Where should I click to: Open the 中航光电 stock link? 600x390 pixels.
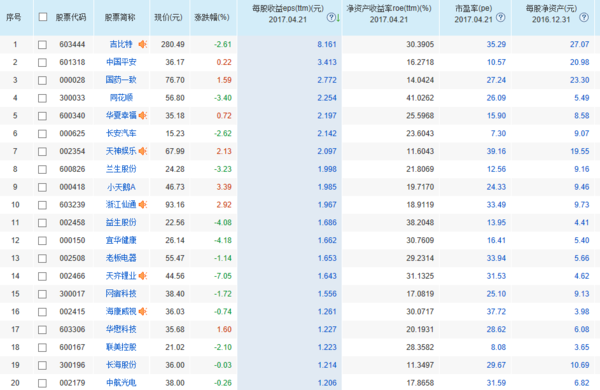pyautogui.click(x=121, y=383)
